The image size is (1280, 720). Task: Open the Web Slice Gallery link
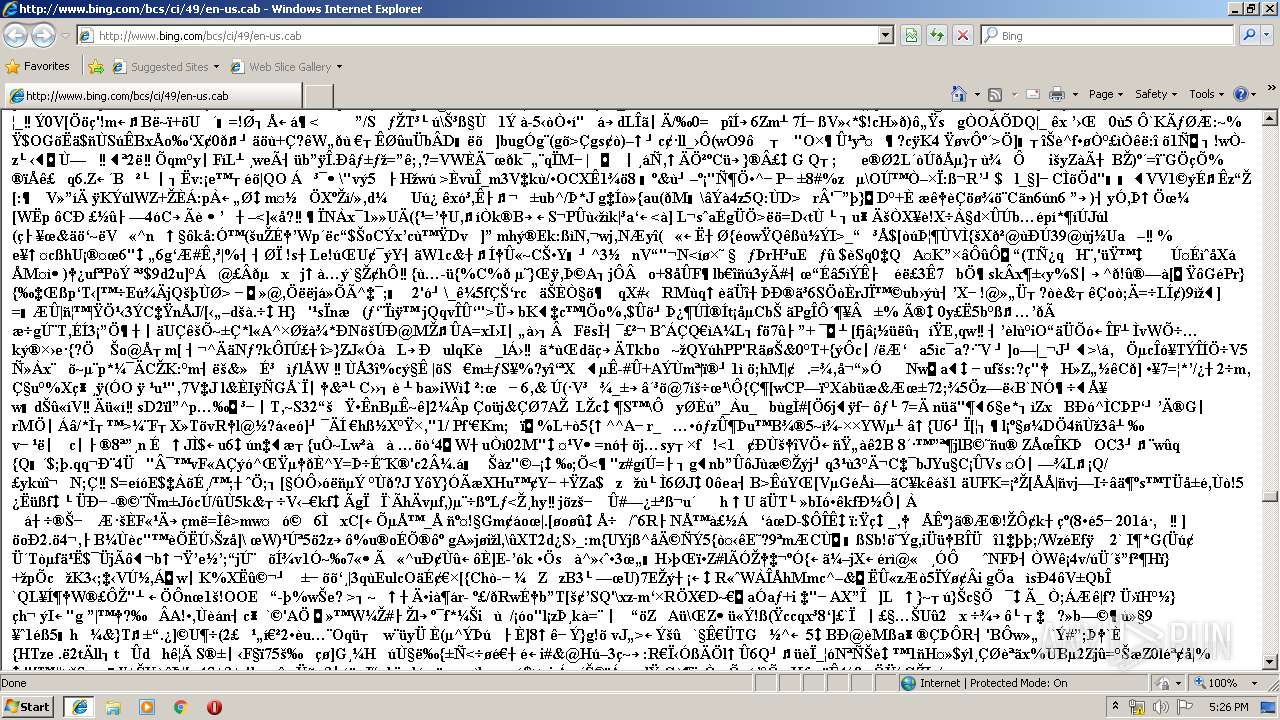[x=285, y=67]
